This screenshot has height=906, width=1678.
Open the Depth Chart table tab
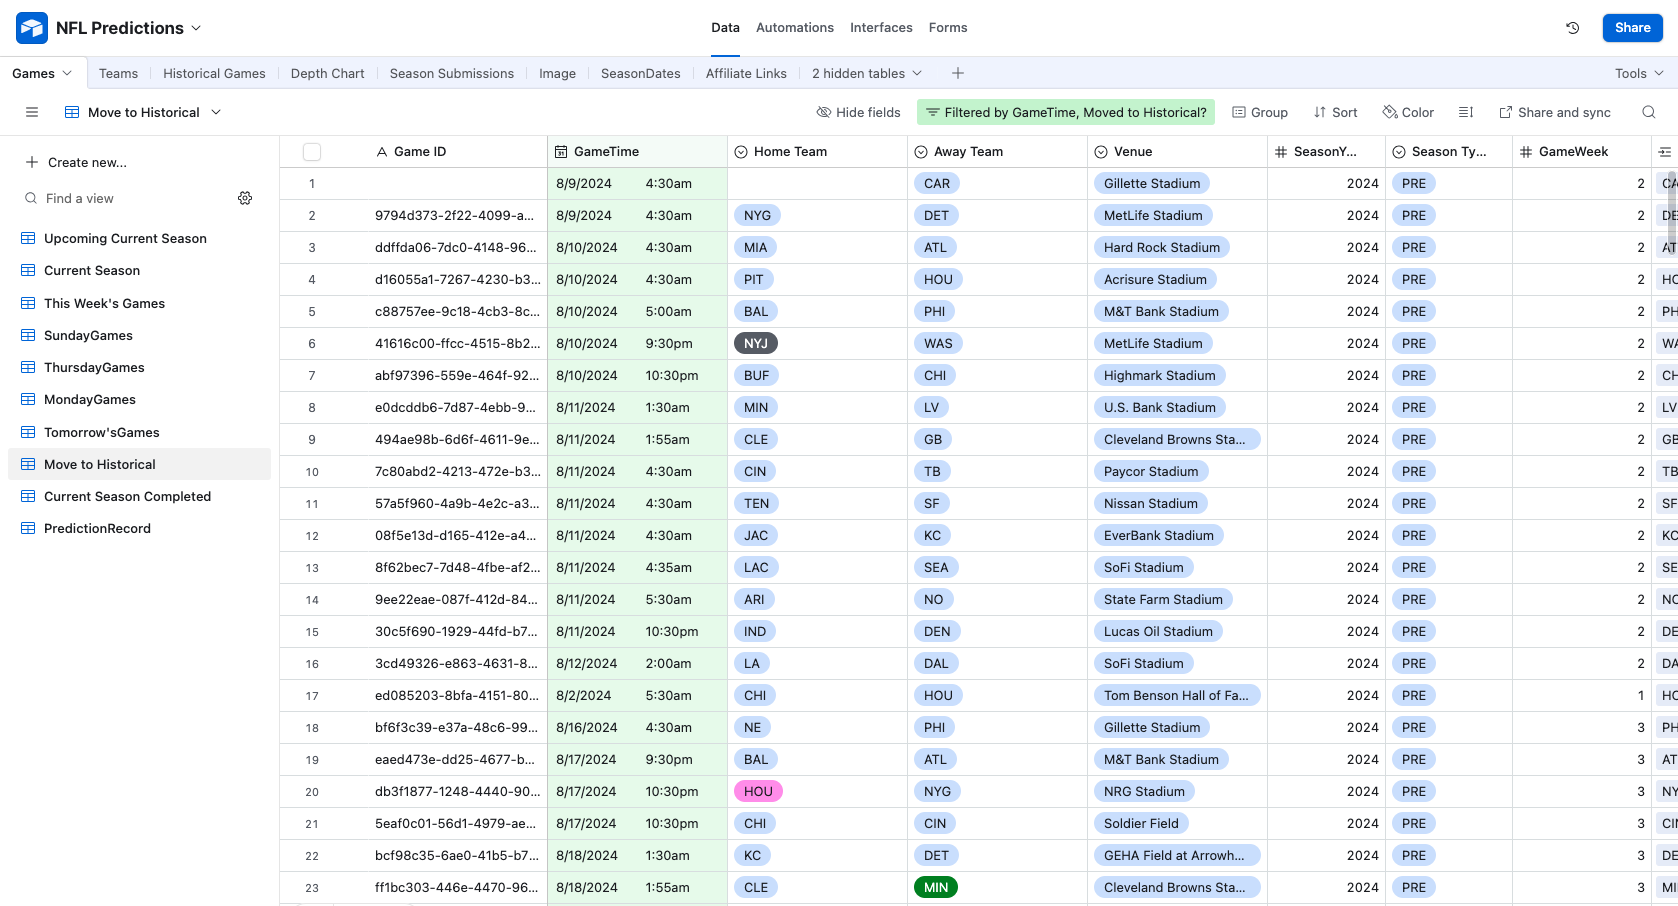328,73
